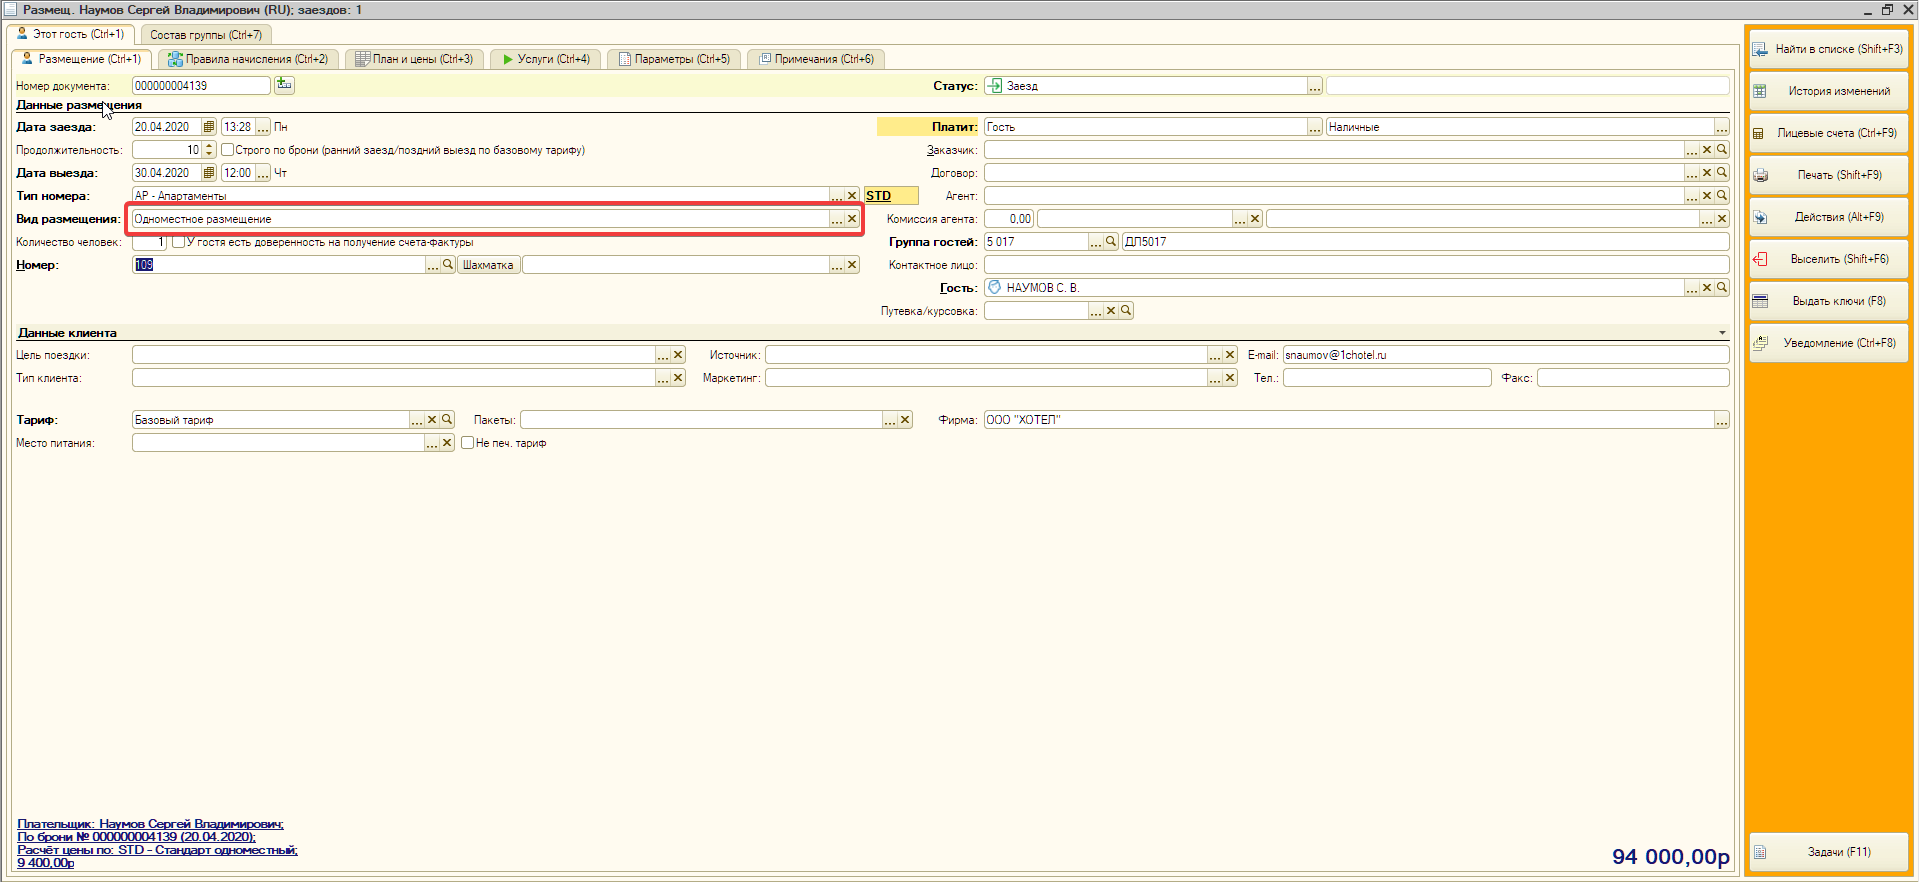Clear the Место питания field

pos(447,443)
